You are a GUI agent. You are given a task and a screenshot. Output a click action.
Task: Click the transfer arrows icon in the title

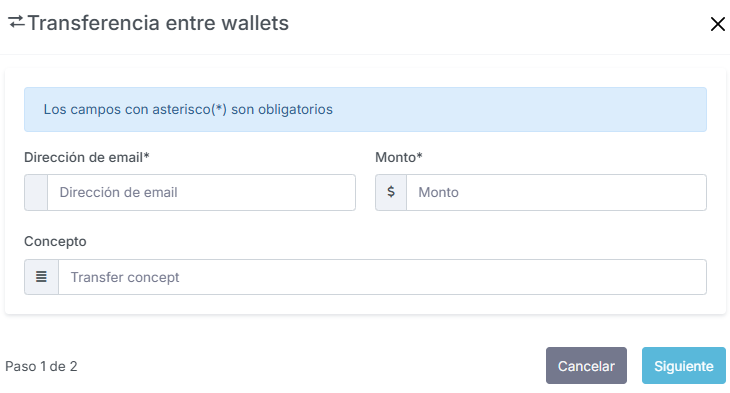pyautogui.click(x=16, y=22)
